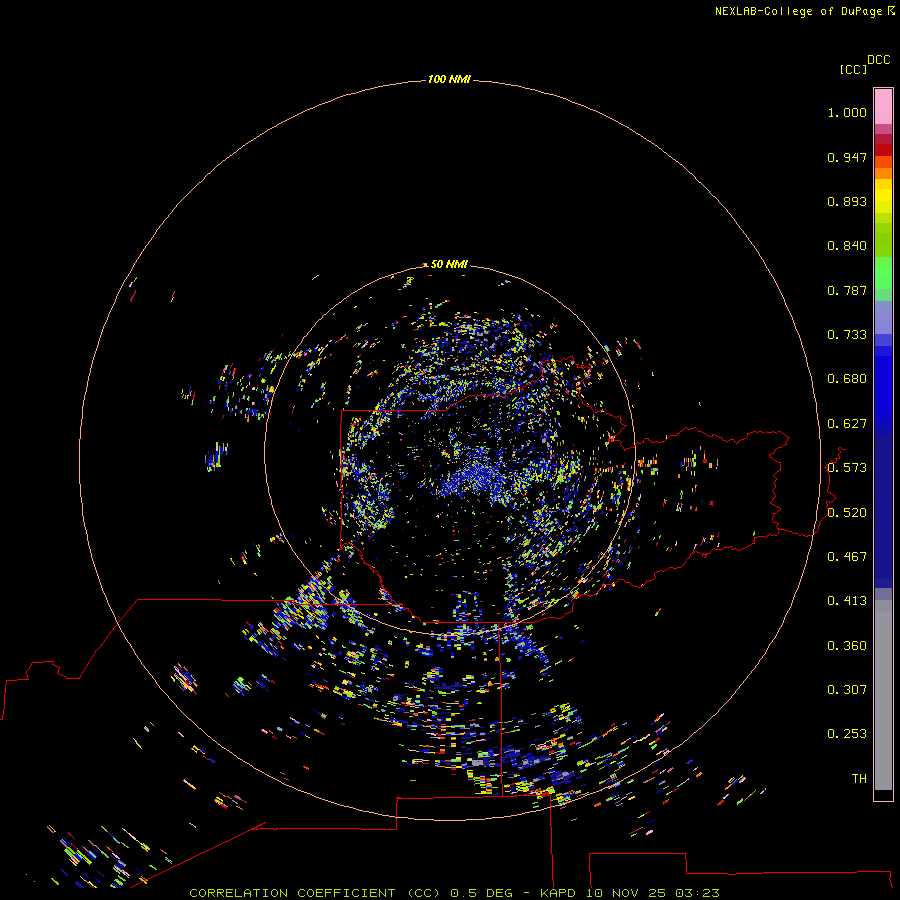This screenshot has height=900, width=900.
Task: Click the 100 NMI range ring label
Action: click(449, 79)
